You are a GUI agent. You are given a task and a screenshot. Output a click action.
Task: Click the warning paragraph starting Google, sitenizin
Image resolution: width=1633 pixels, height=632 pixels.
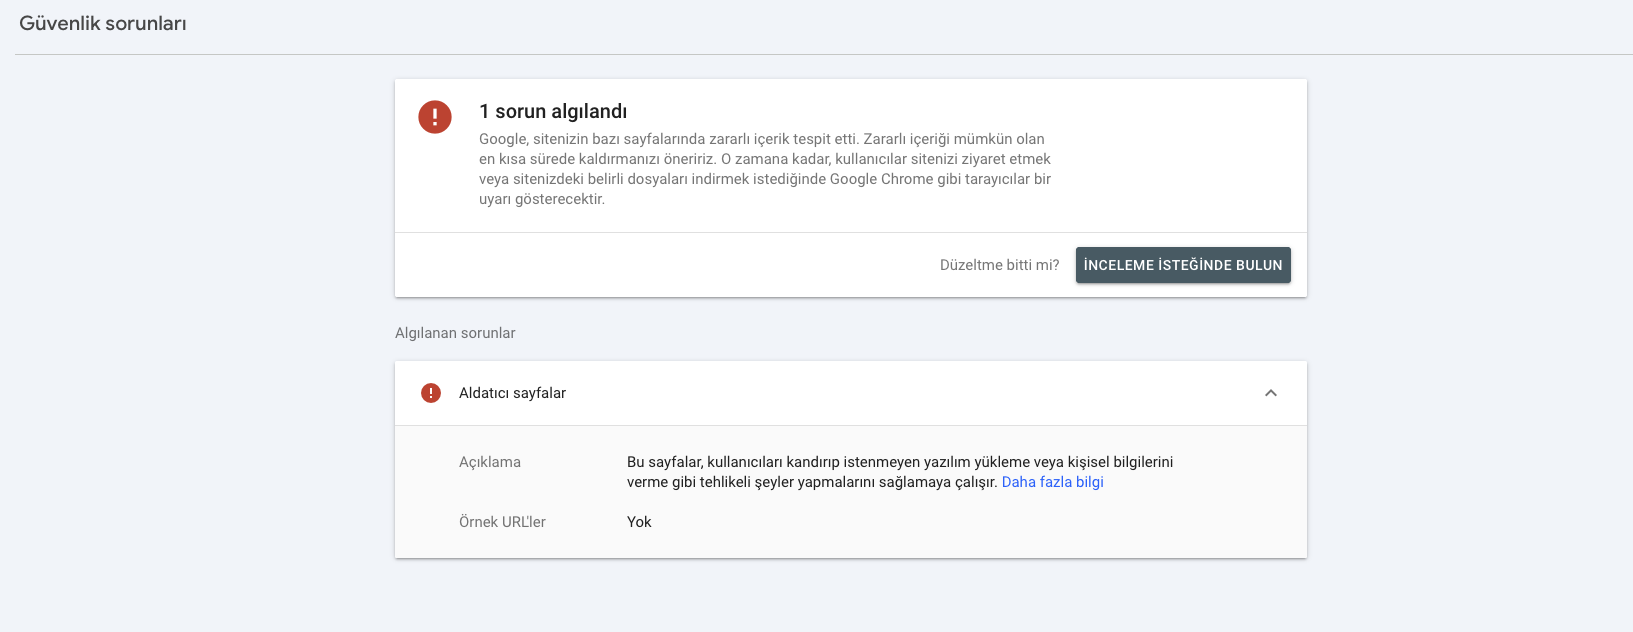765,169
